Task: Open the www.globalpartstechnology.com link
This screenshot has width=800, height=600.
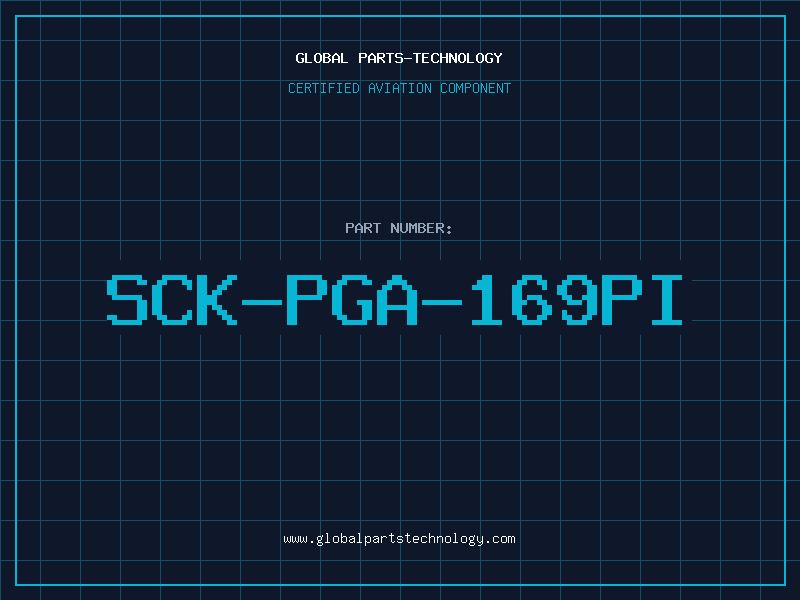Action: pos(399,539)
